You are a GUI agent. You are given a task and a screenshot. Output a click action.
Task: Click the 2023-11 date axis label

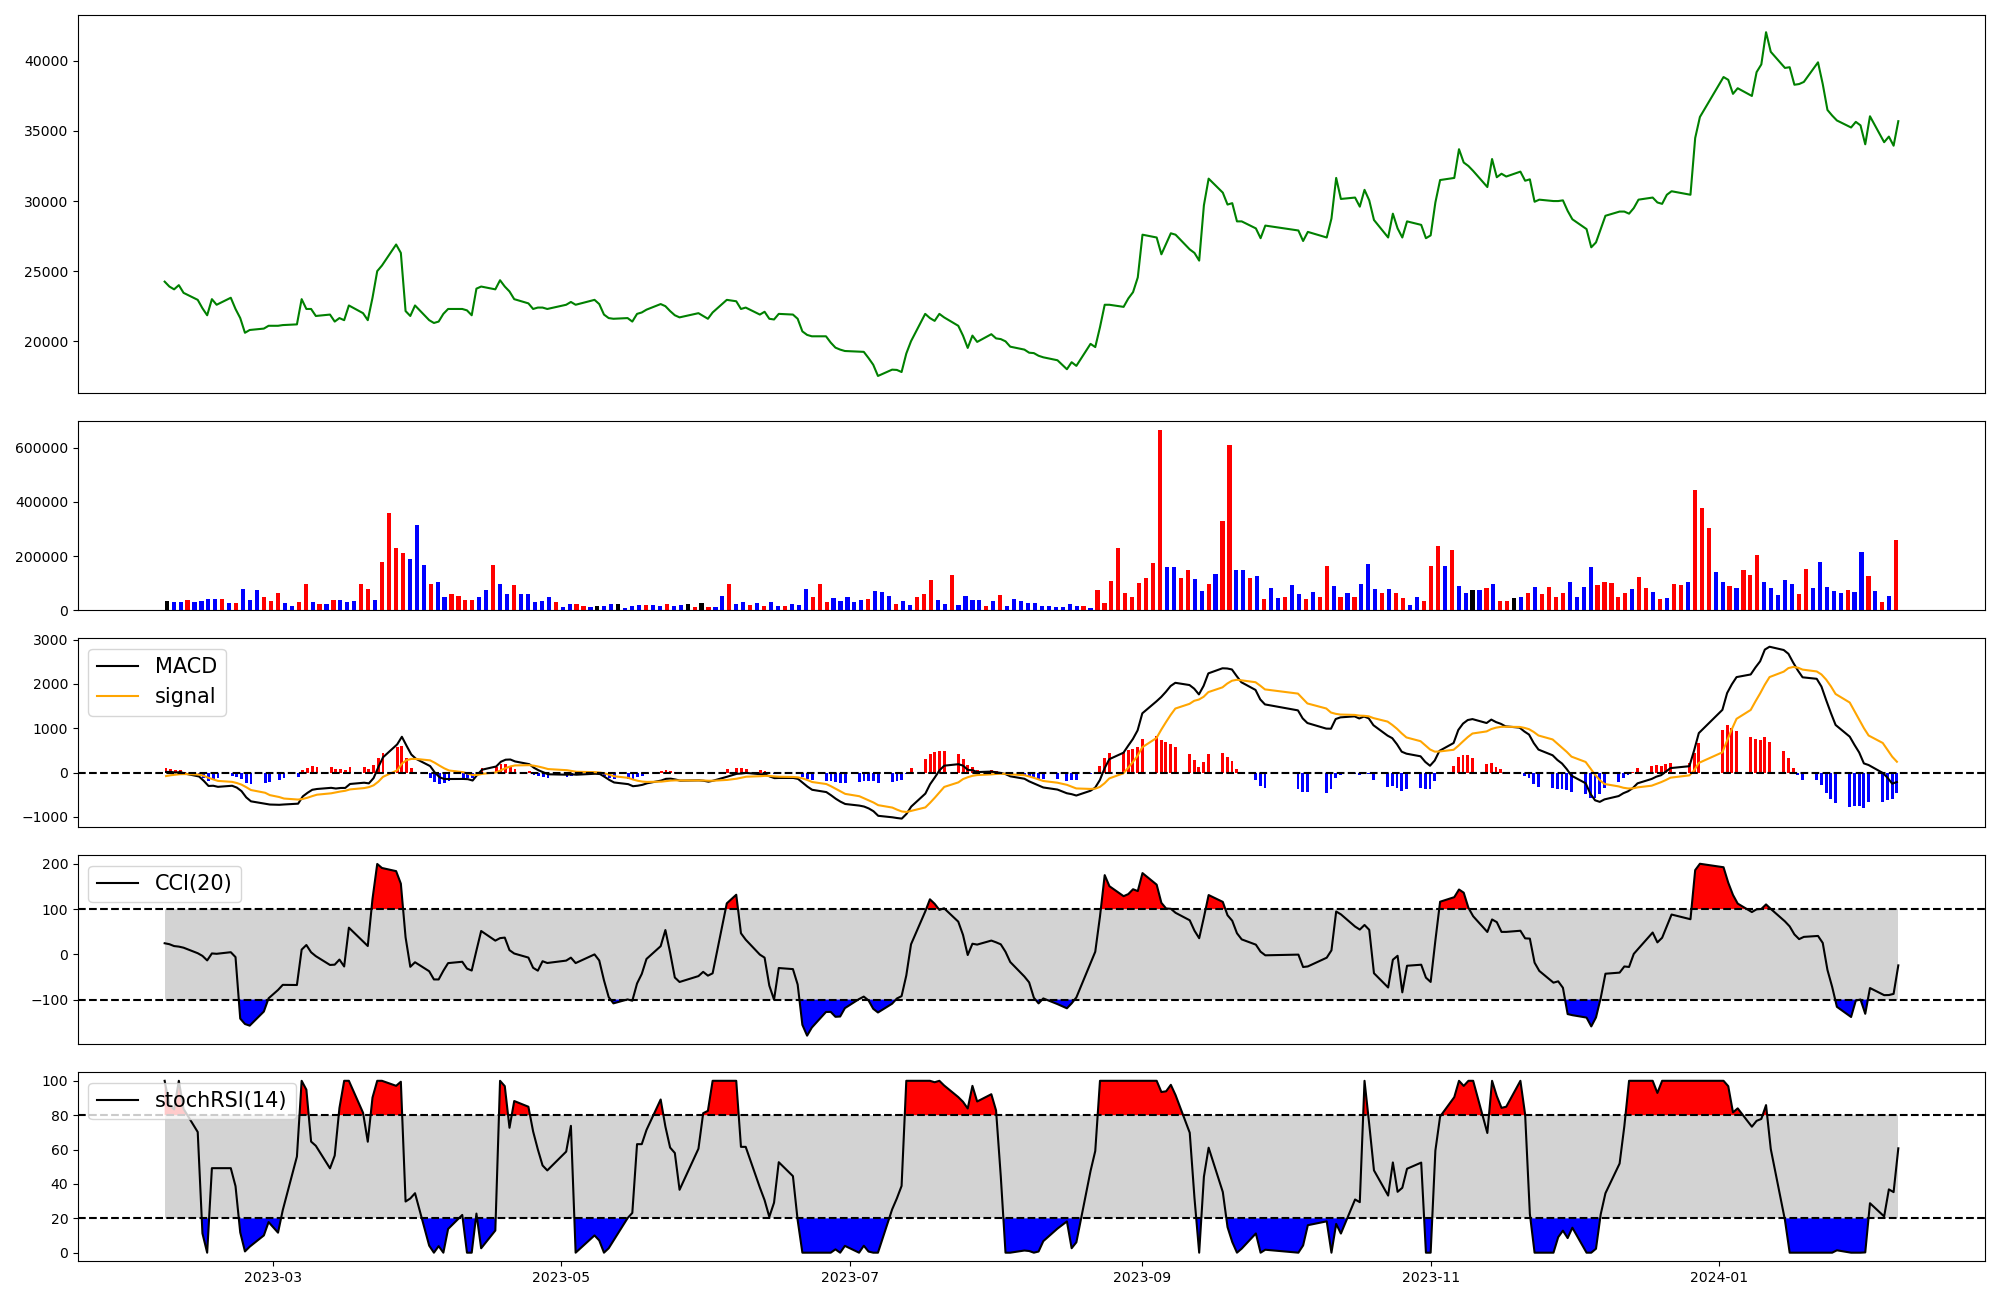pyautogui.click(x=1431, y=1277)
